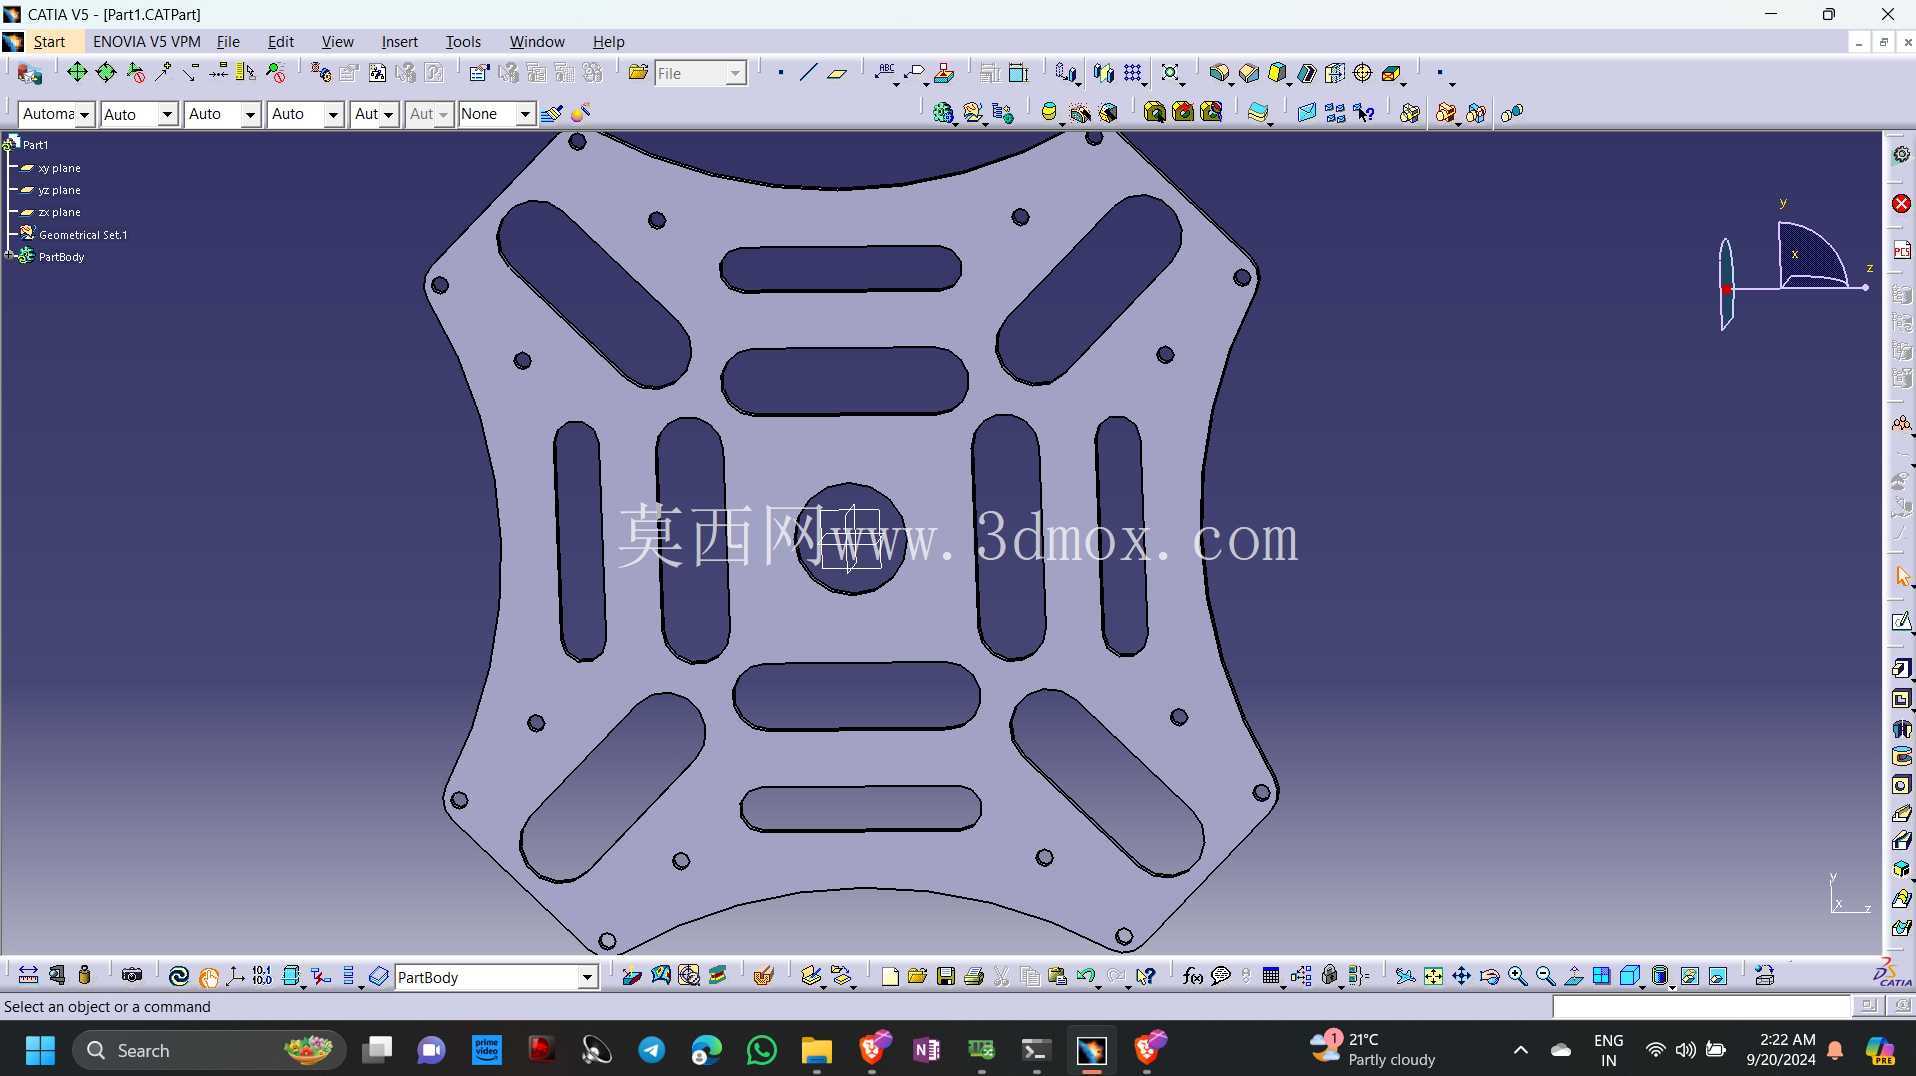Click the Open file folder icon
This screenshot has width=1916, height=1076.
coord(917,976)
